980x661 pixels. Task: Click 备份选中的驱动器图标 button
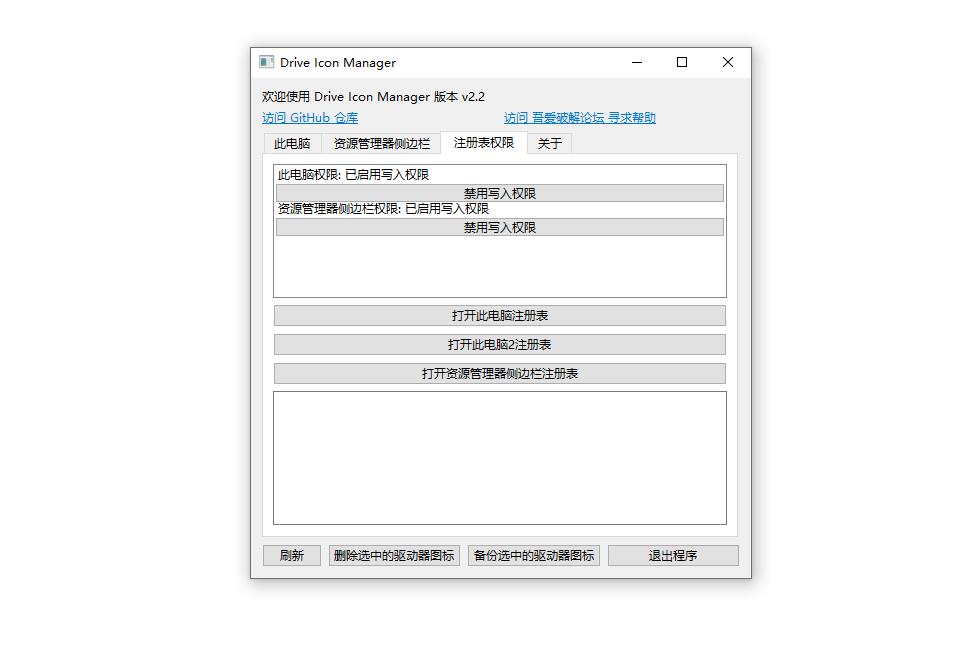(x=534, y=556)
